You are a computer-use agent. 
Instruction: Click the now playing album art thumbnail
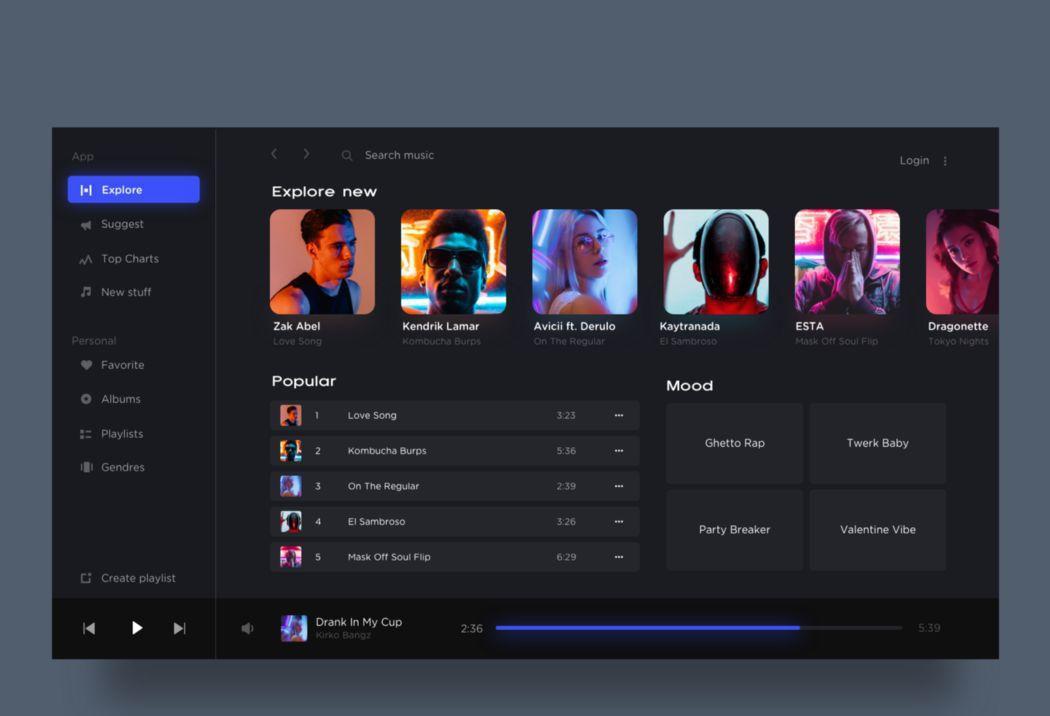click(294, 628)
